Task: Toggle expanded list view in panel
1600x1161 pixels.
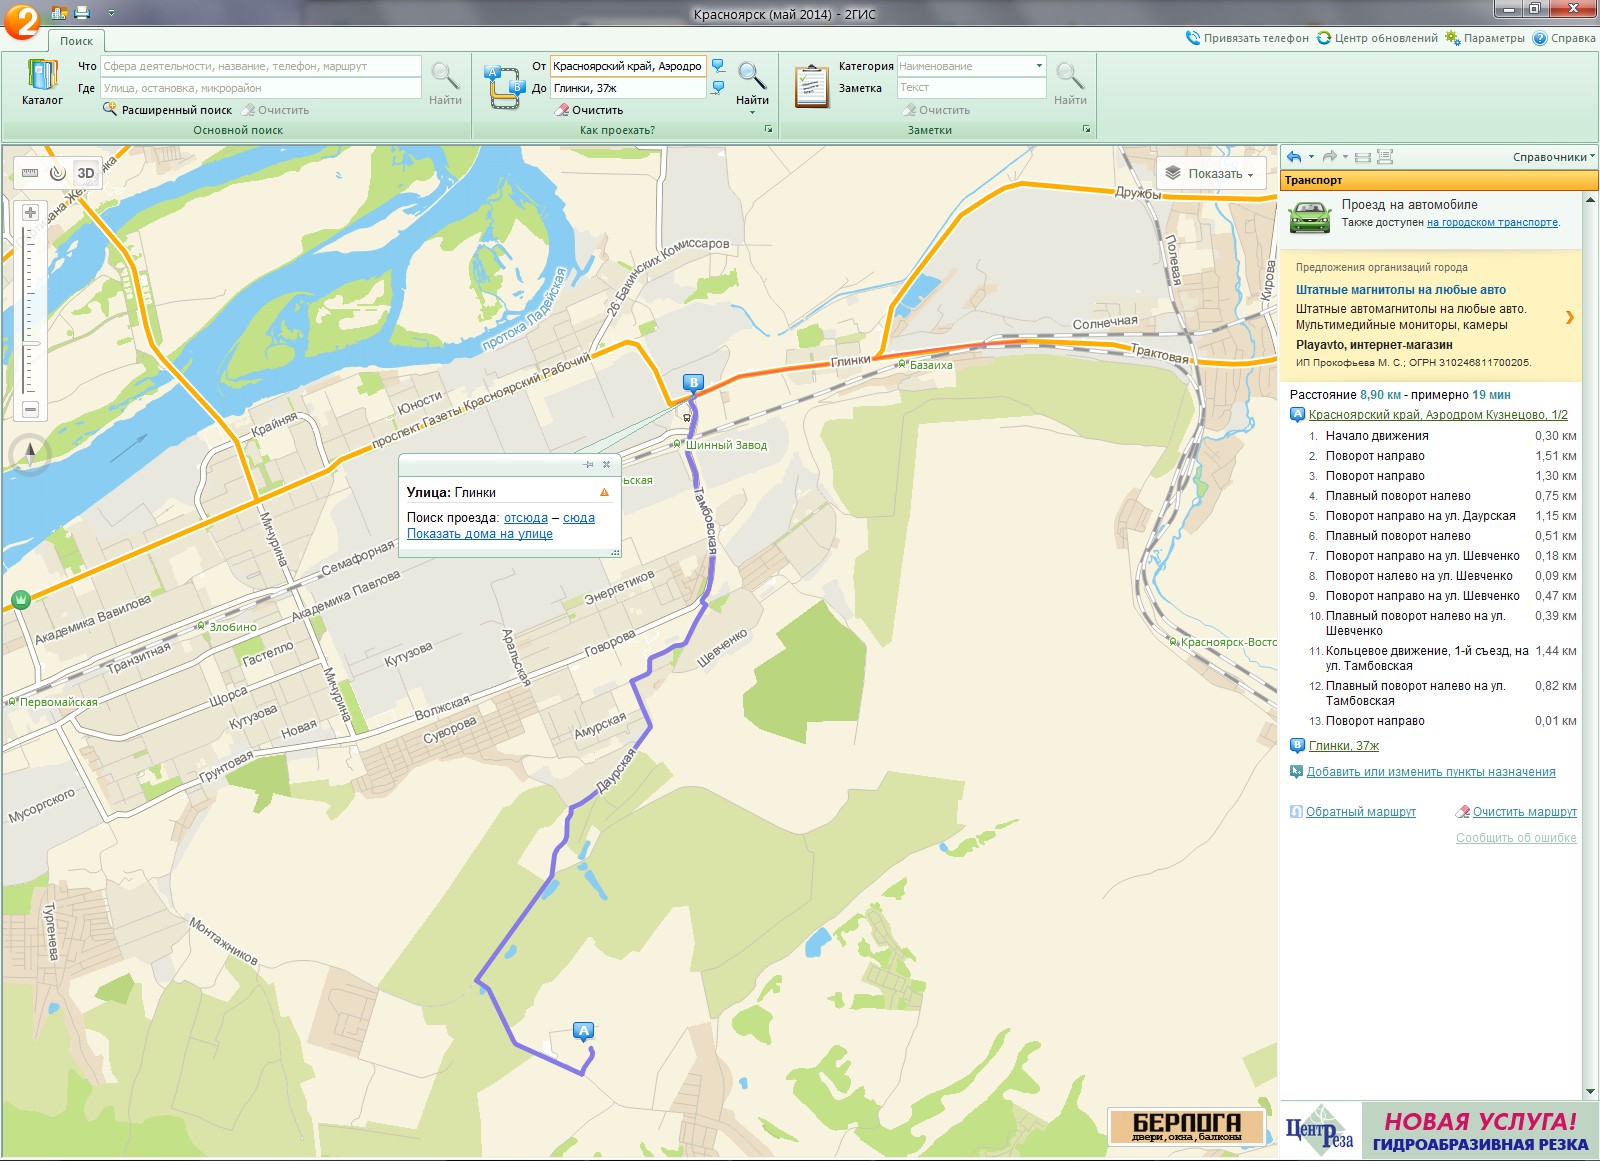Action: pos(1385,157)
